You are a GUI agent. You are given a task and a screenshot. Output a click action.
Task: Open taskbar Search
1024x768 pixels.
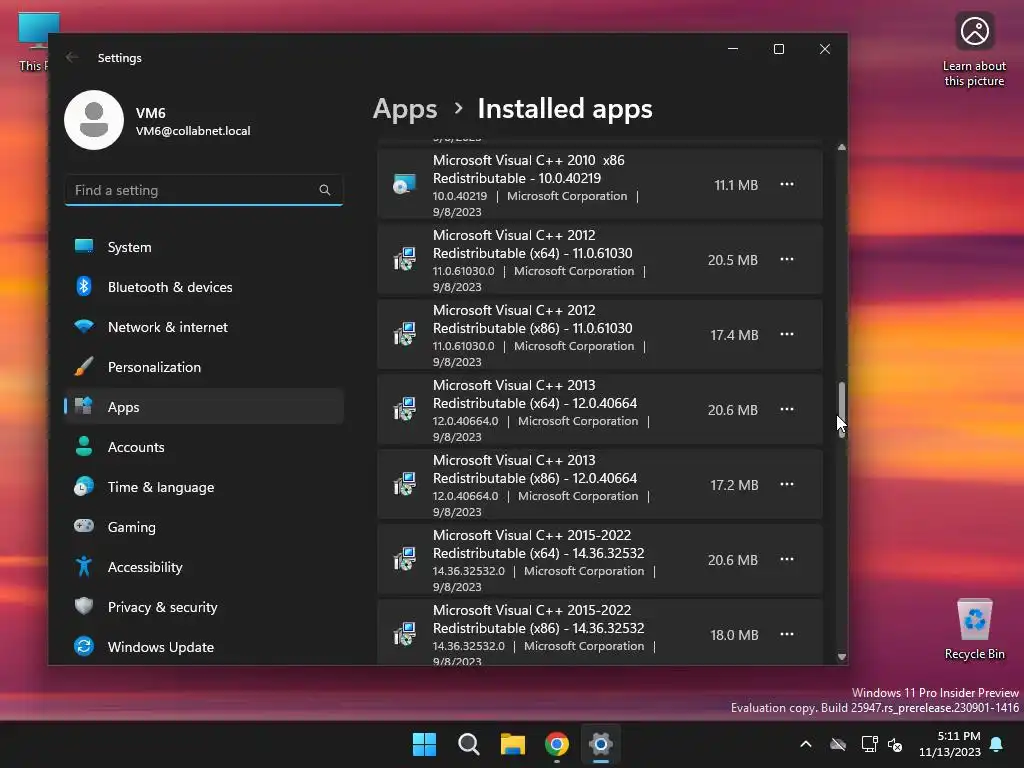tap(468, 744)
